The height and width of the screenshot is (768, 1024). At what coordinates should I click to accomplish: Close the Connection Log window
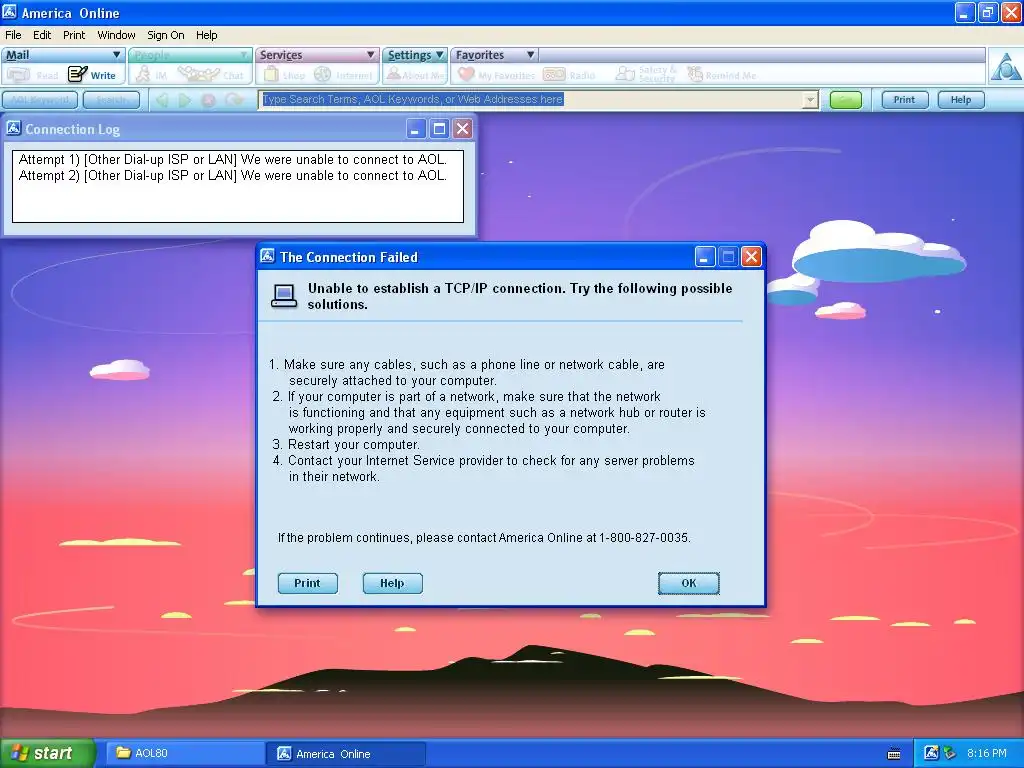(463, 129)
